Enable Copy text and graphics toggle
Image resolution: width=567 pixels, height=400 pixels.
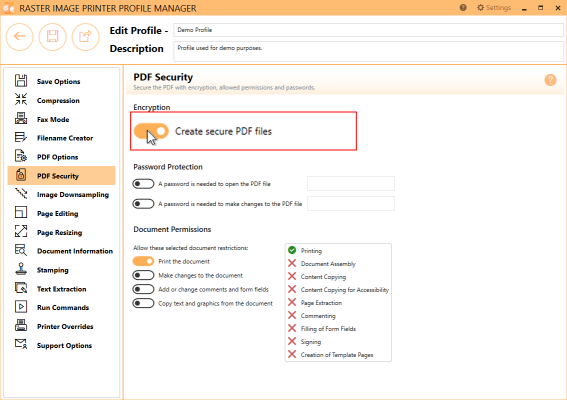click(x=143, y=303)
